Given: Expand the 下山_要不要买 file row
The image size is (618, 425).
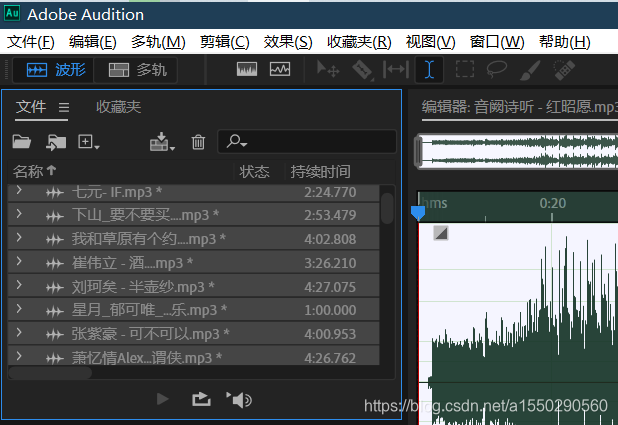Looking at the screenshot, I should point(19,214).
